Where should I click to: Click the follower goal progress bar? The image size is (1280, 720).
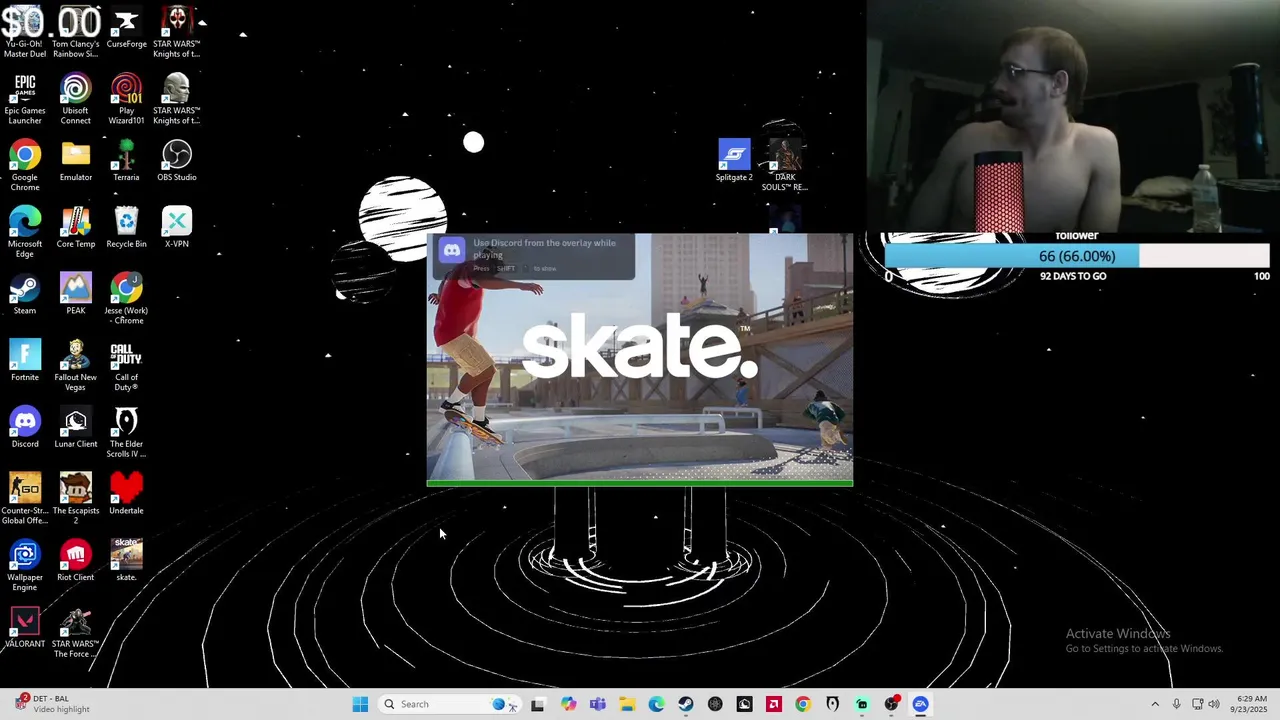1077,257
